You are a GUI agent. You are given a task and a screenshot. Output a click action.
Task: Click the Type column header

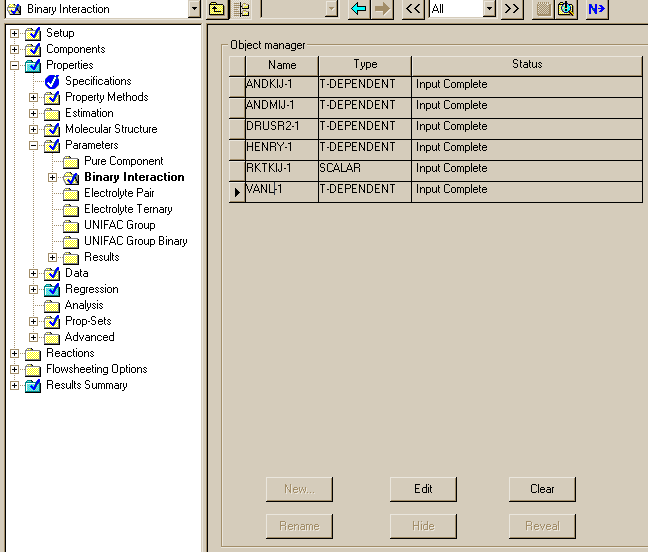365,65
